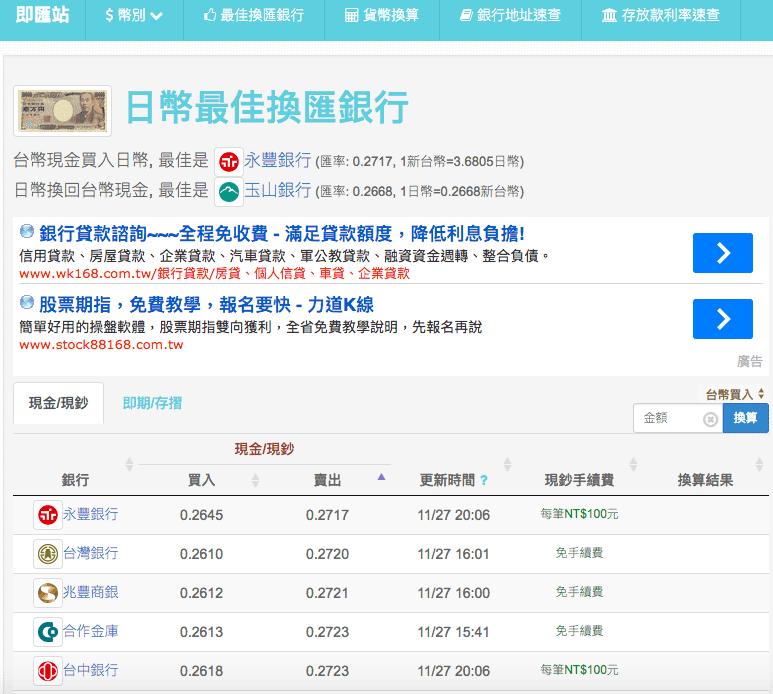773x694 pixels.
Task: Click 永豐銀行 sell rate 0.2717
Action: (327, 515)
